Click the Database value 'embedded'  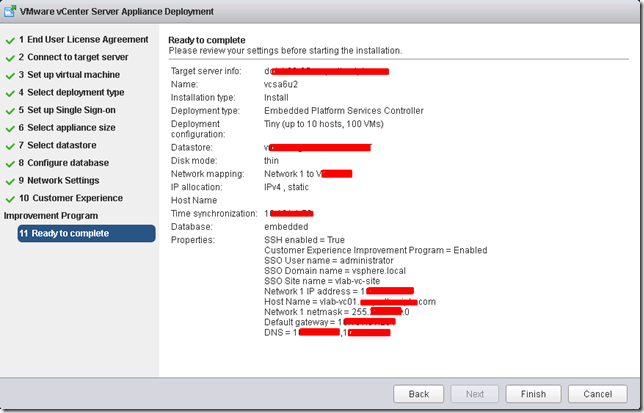click(x=286, y=227)
